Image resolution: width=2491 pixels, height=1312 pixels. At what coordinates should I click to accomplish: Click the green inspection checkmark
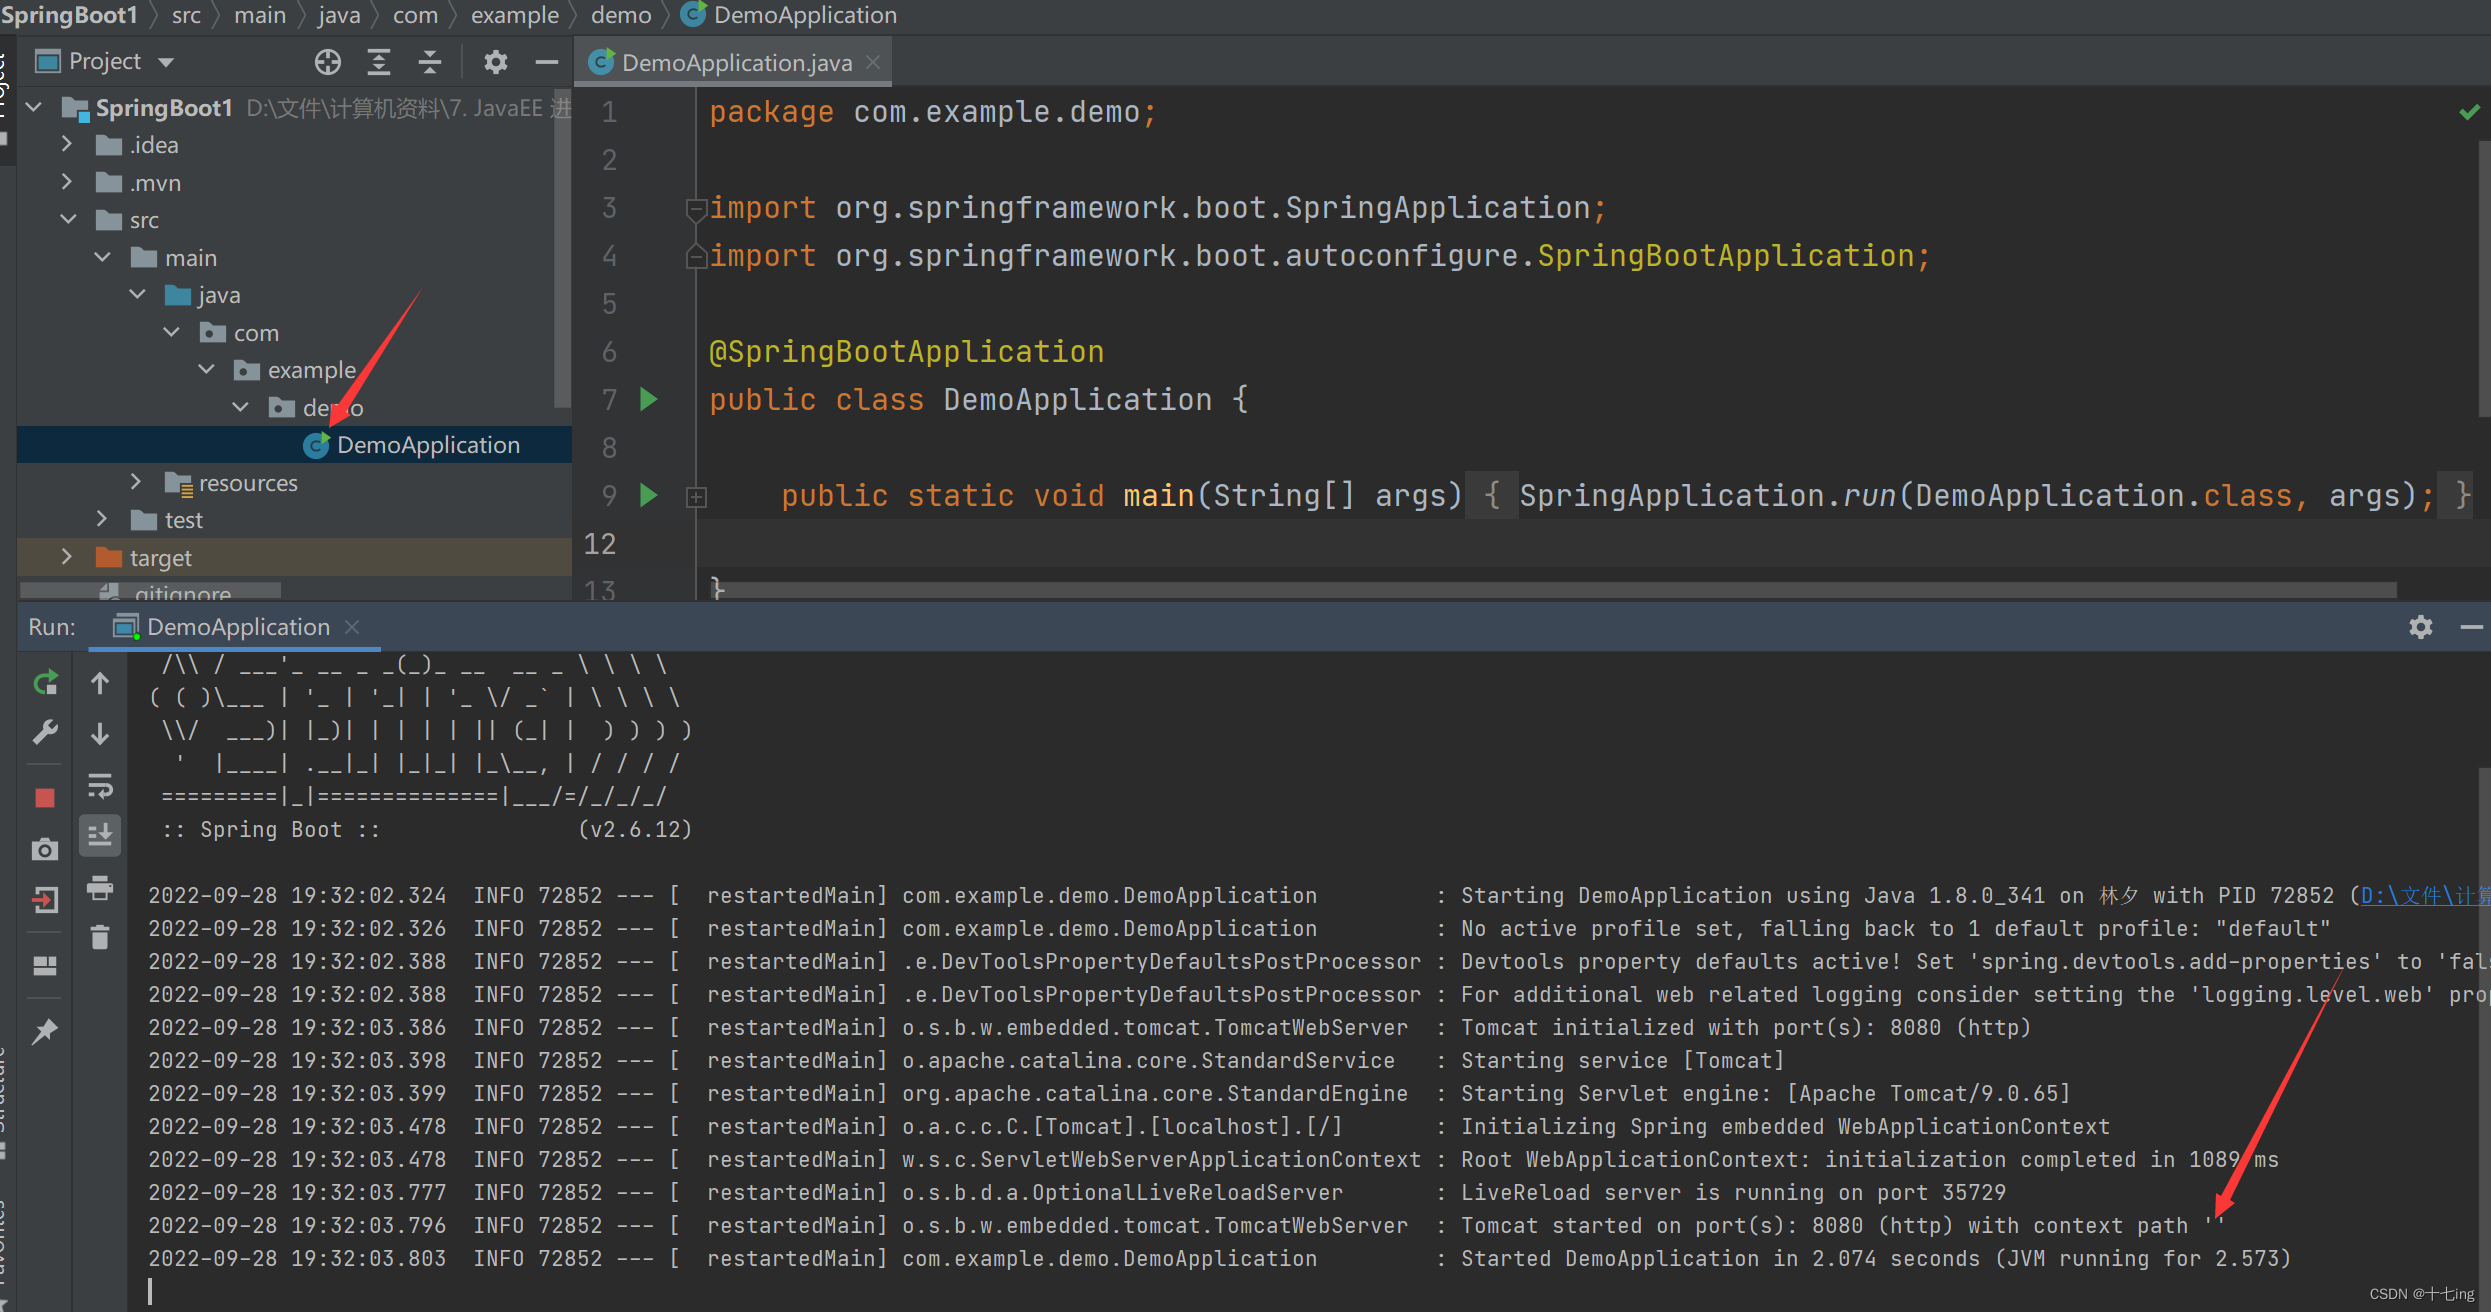[2469, 112]
